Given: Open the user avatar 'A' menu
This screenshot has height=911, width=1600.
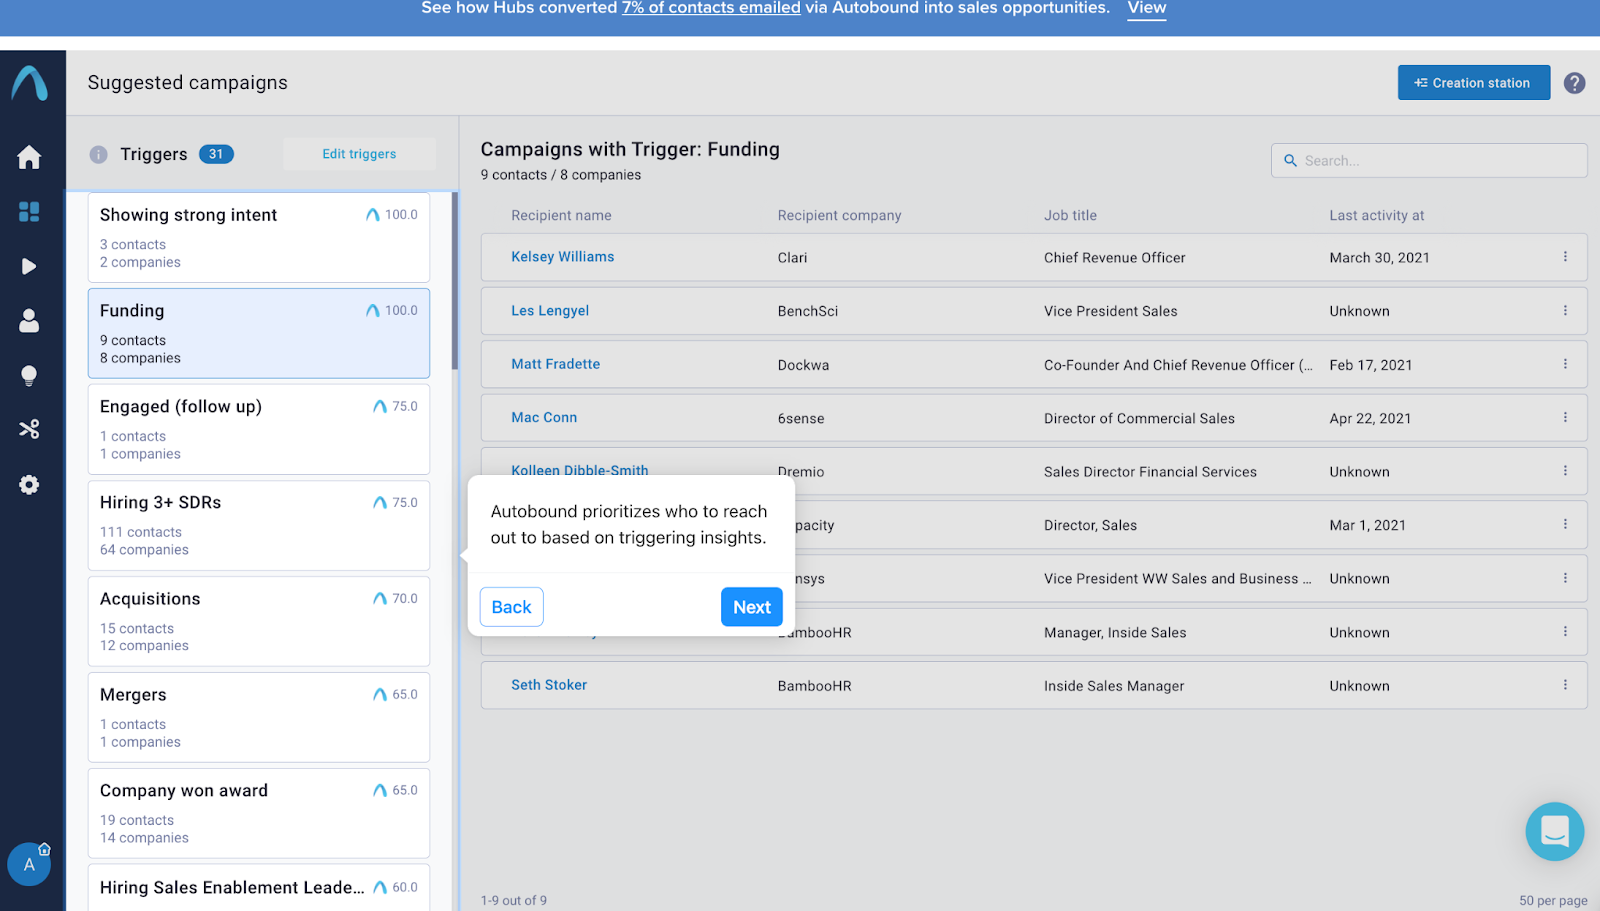Looking at the screenshot, I should tap(29, 864).
